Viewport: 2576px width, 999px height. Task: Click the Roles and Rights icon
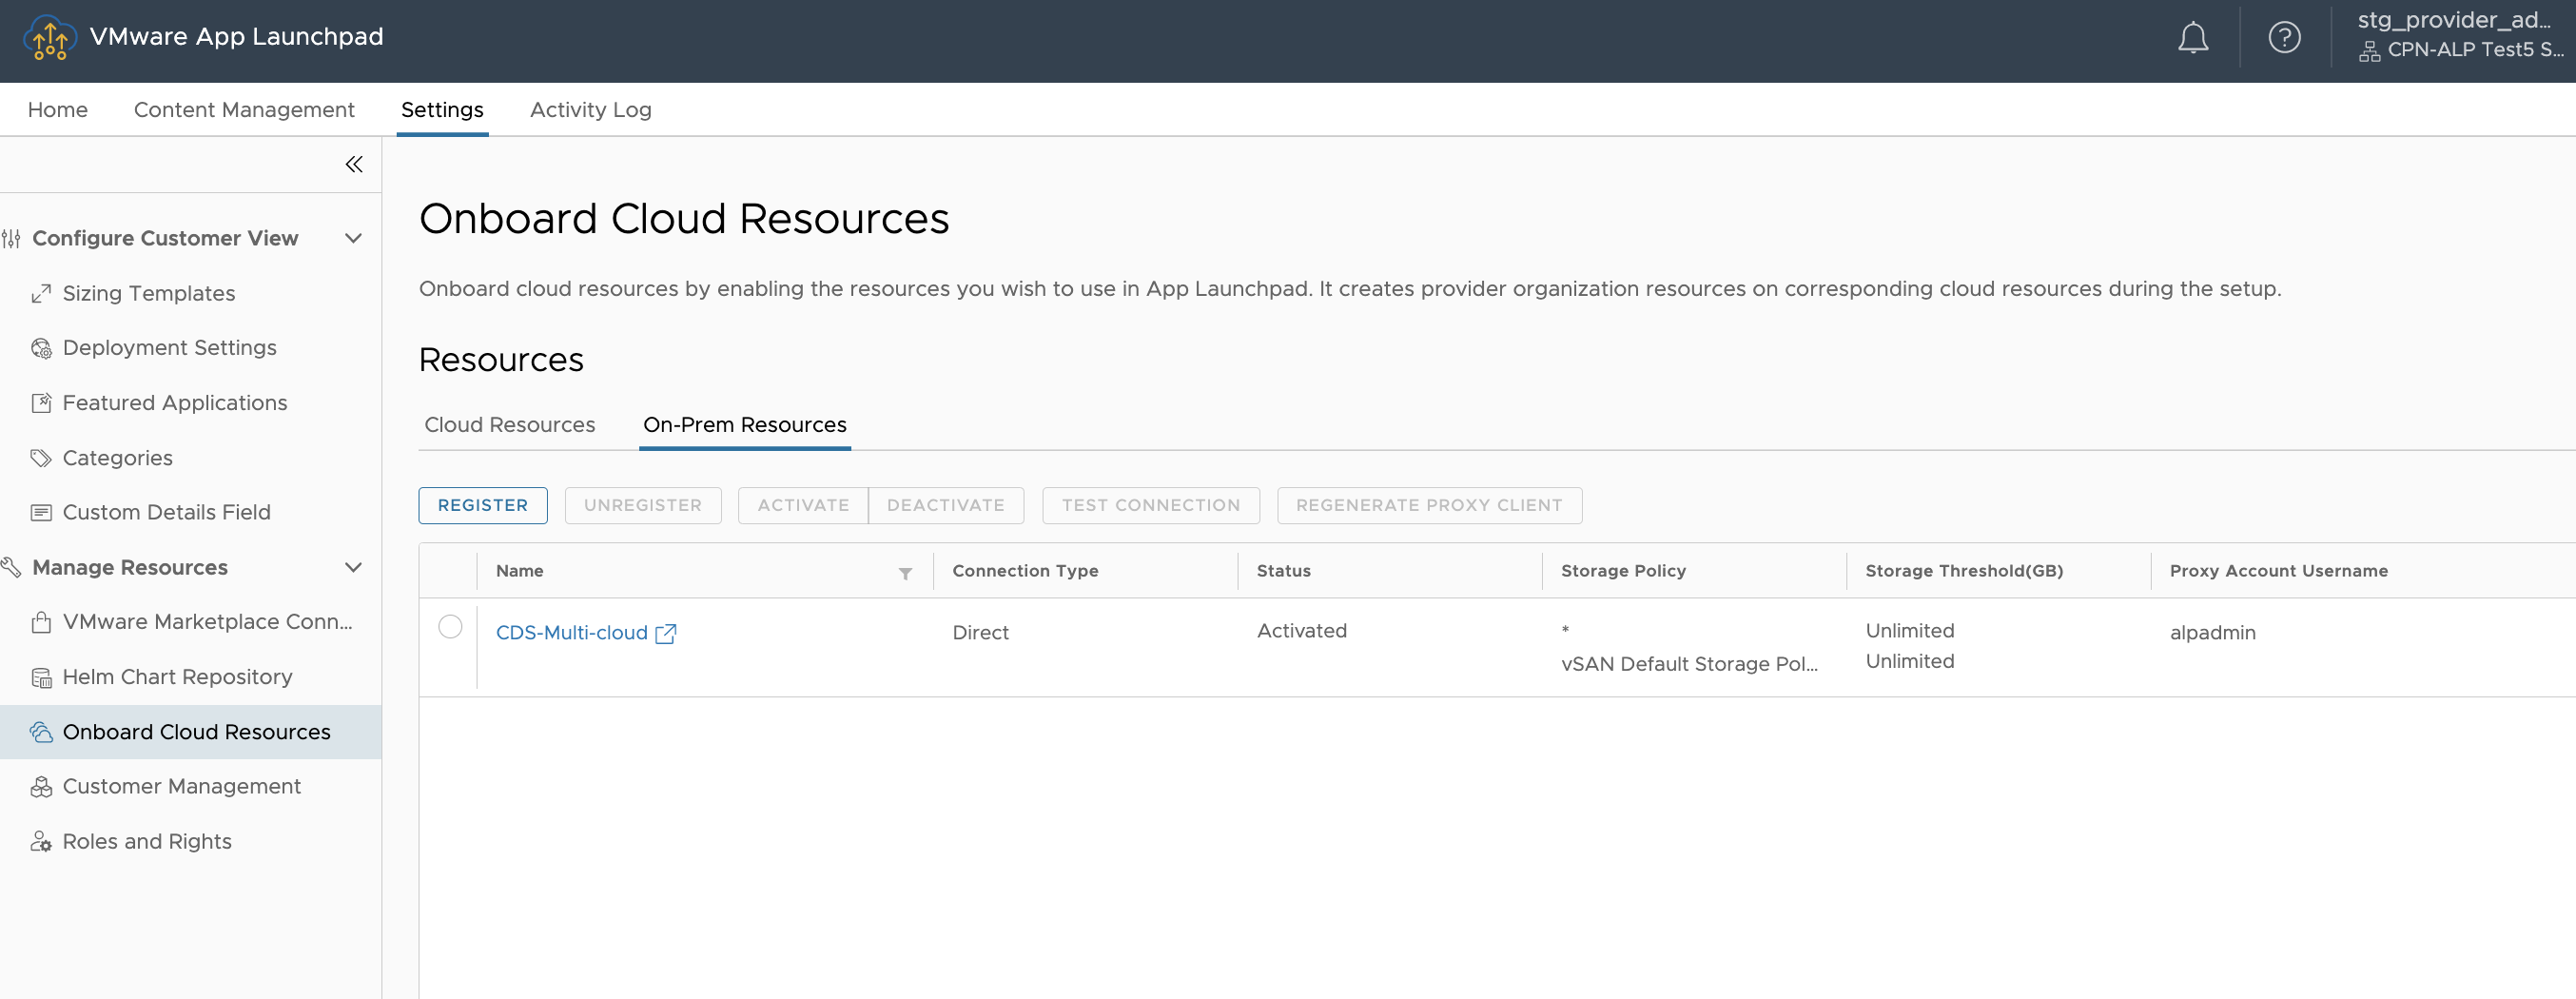tap(41, 842)
